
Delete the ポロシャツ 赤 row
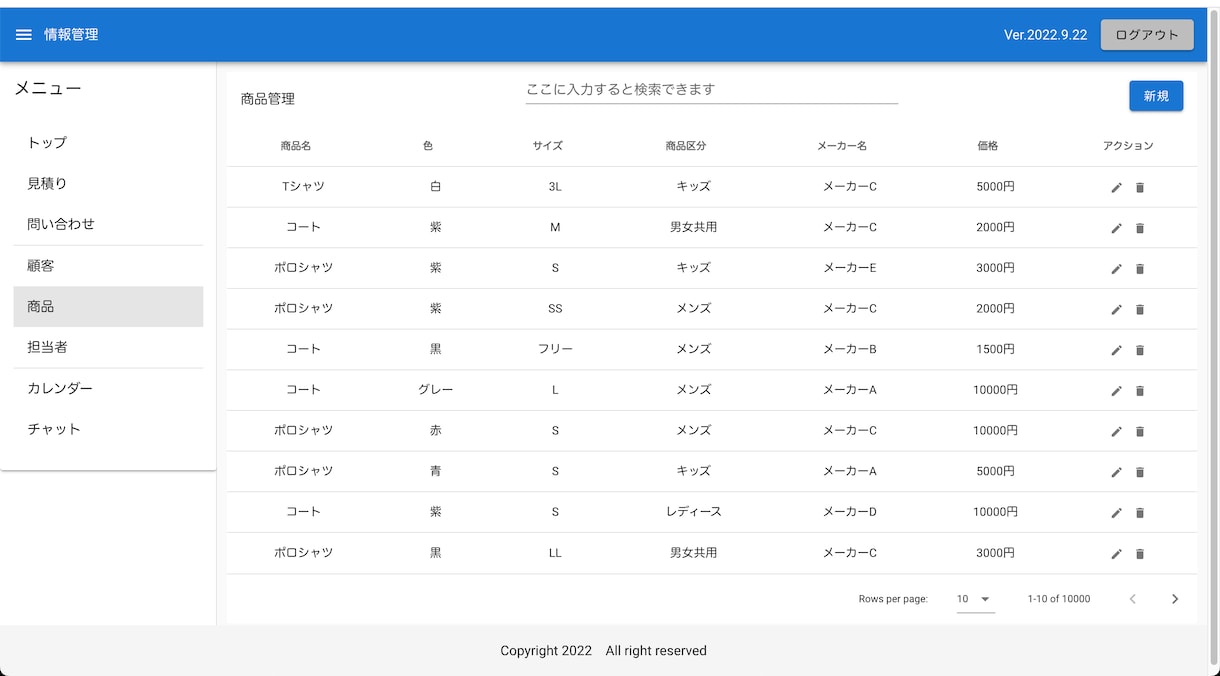pos(1140,431)
